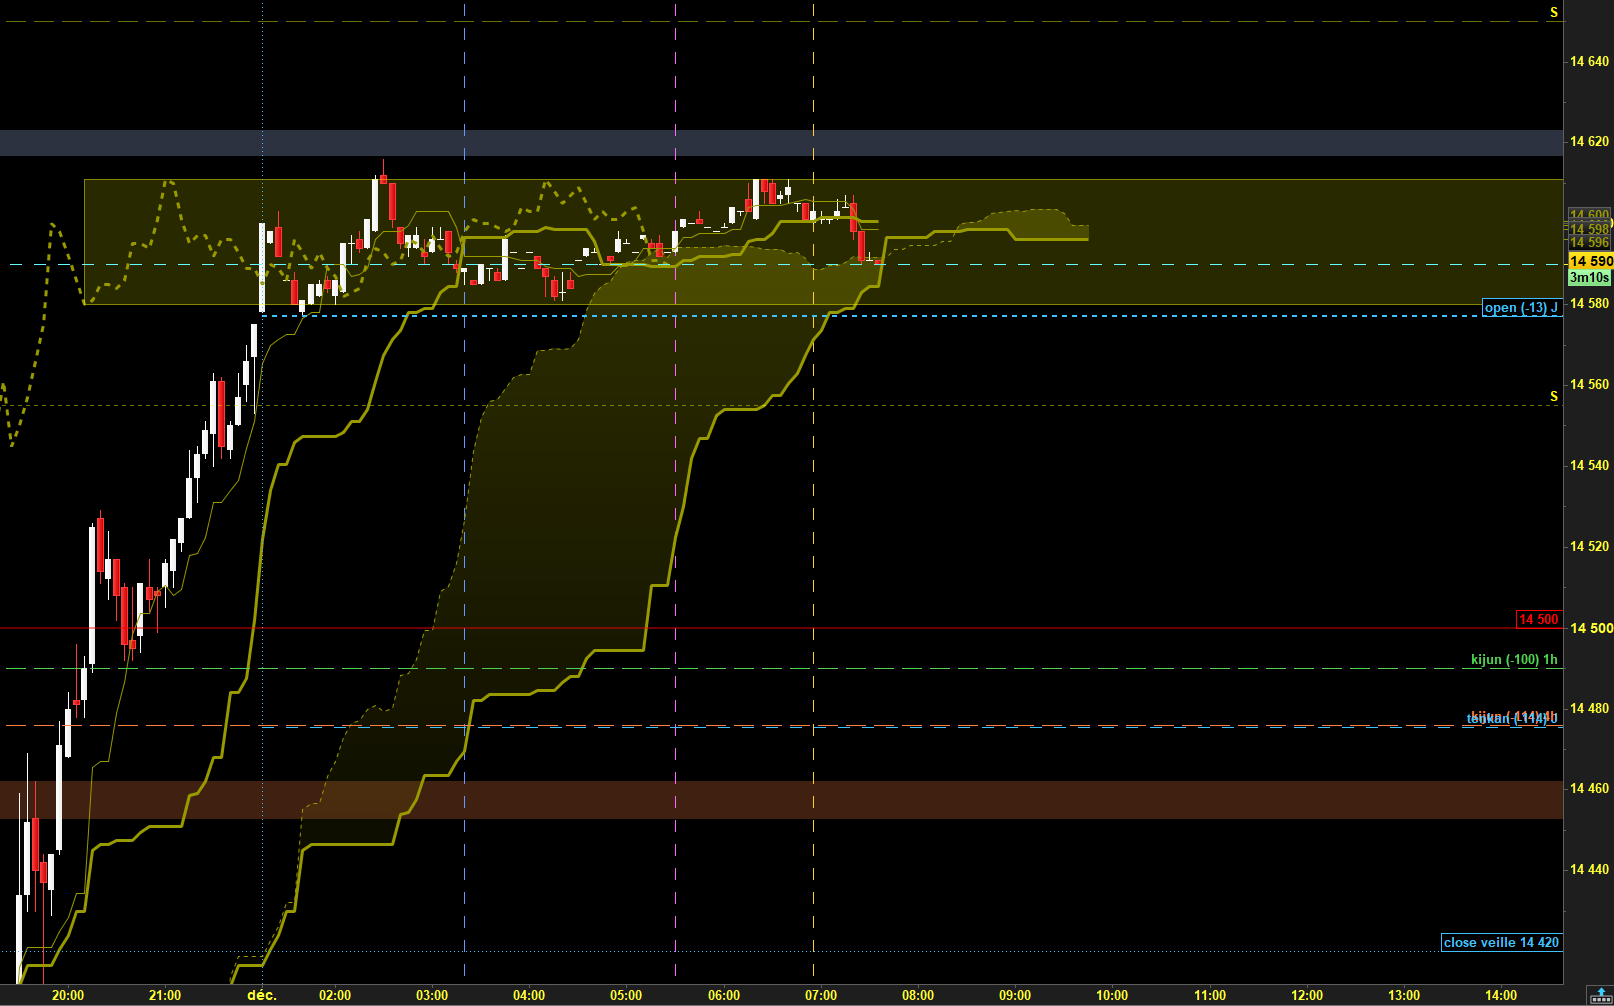1614x1006 pixels.
Task: Select the green dashed kijun 1h line
Action: point(781,668)
